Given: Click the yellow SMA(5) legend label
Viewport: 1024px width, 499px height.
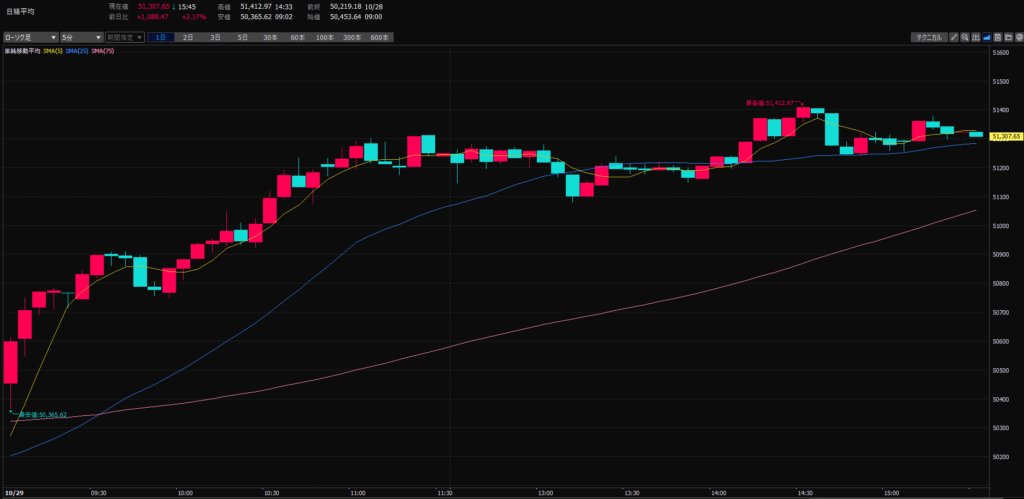Looking at the screenshot, I should pos(54,50).
